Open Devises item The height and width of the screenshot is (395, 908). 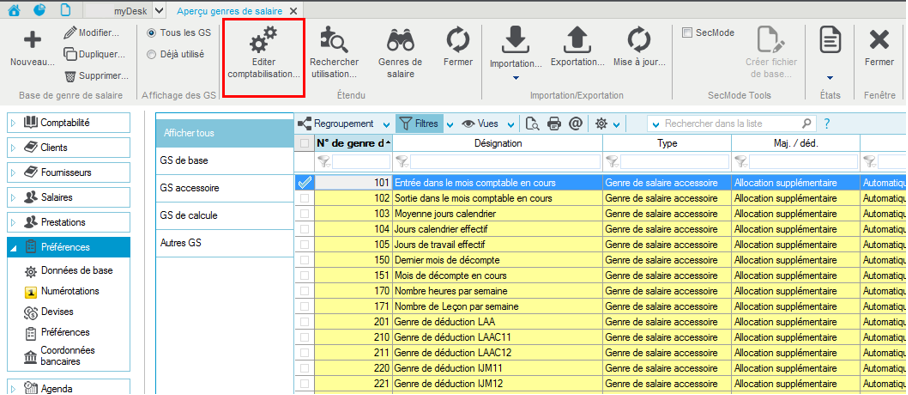click(49, 312)
